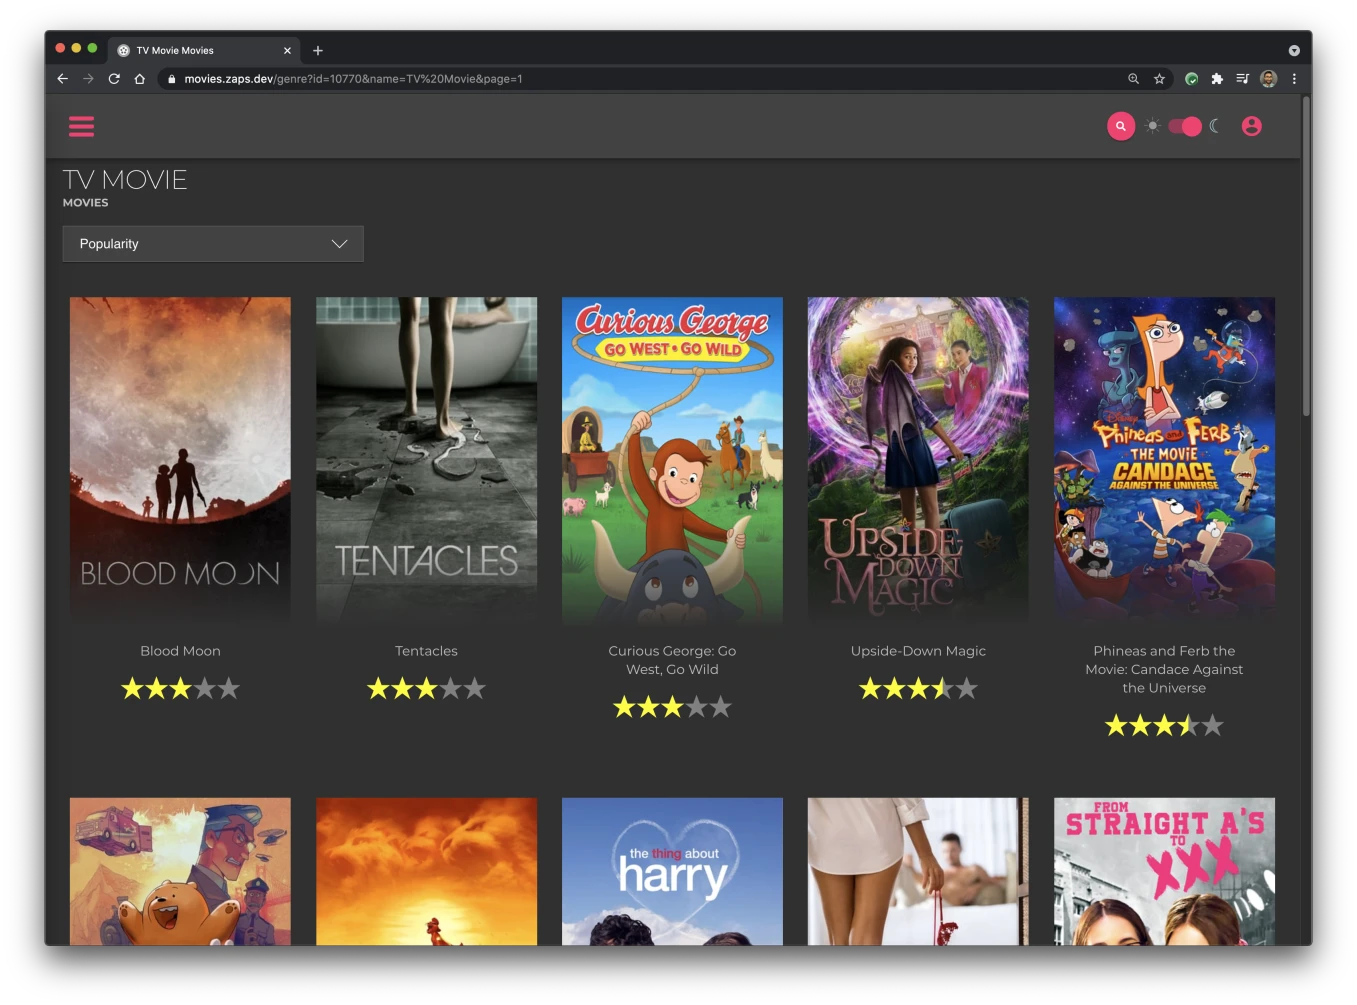Click the site lock icon
Screen dimensions: 1357x1005
(x=172, y=79)
